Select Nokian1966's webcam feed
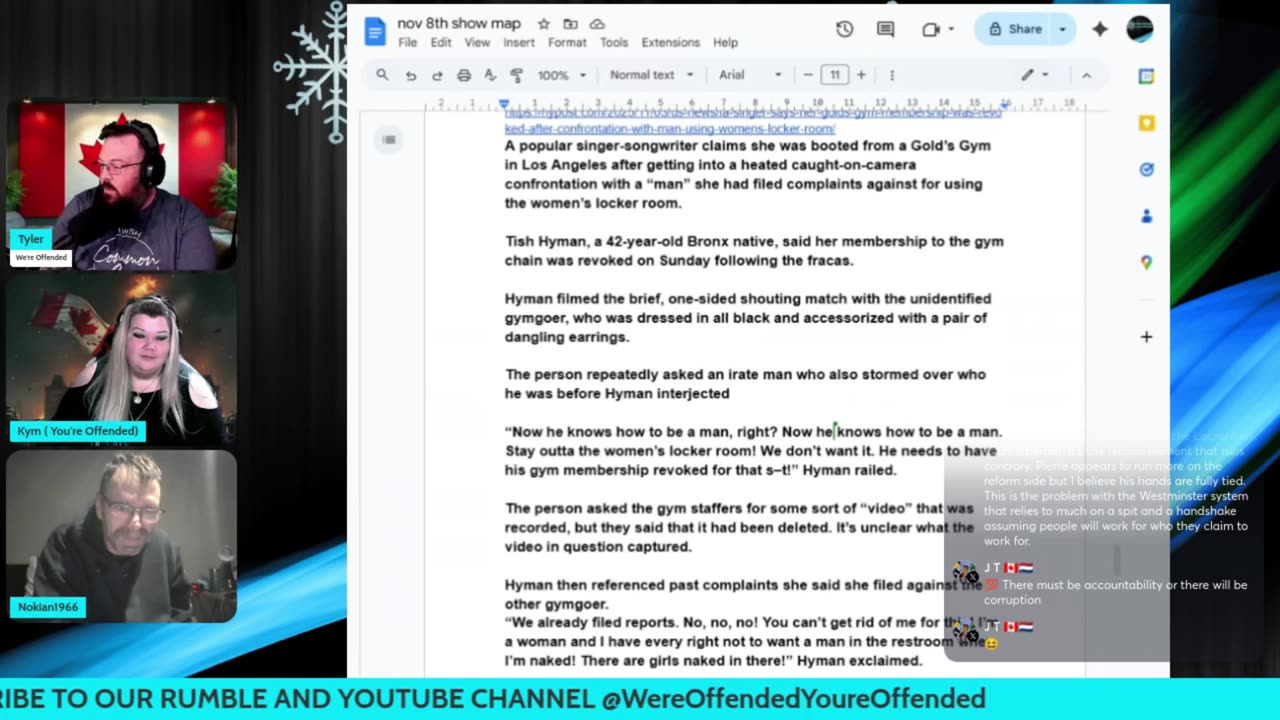 pos(122,535)
